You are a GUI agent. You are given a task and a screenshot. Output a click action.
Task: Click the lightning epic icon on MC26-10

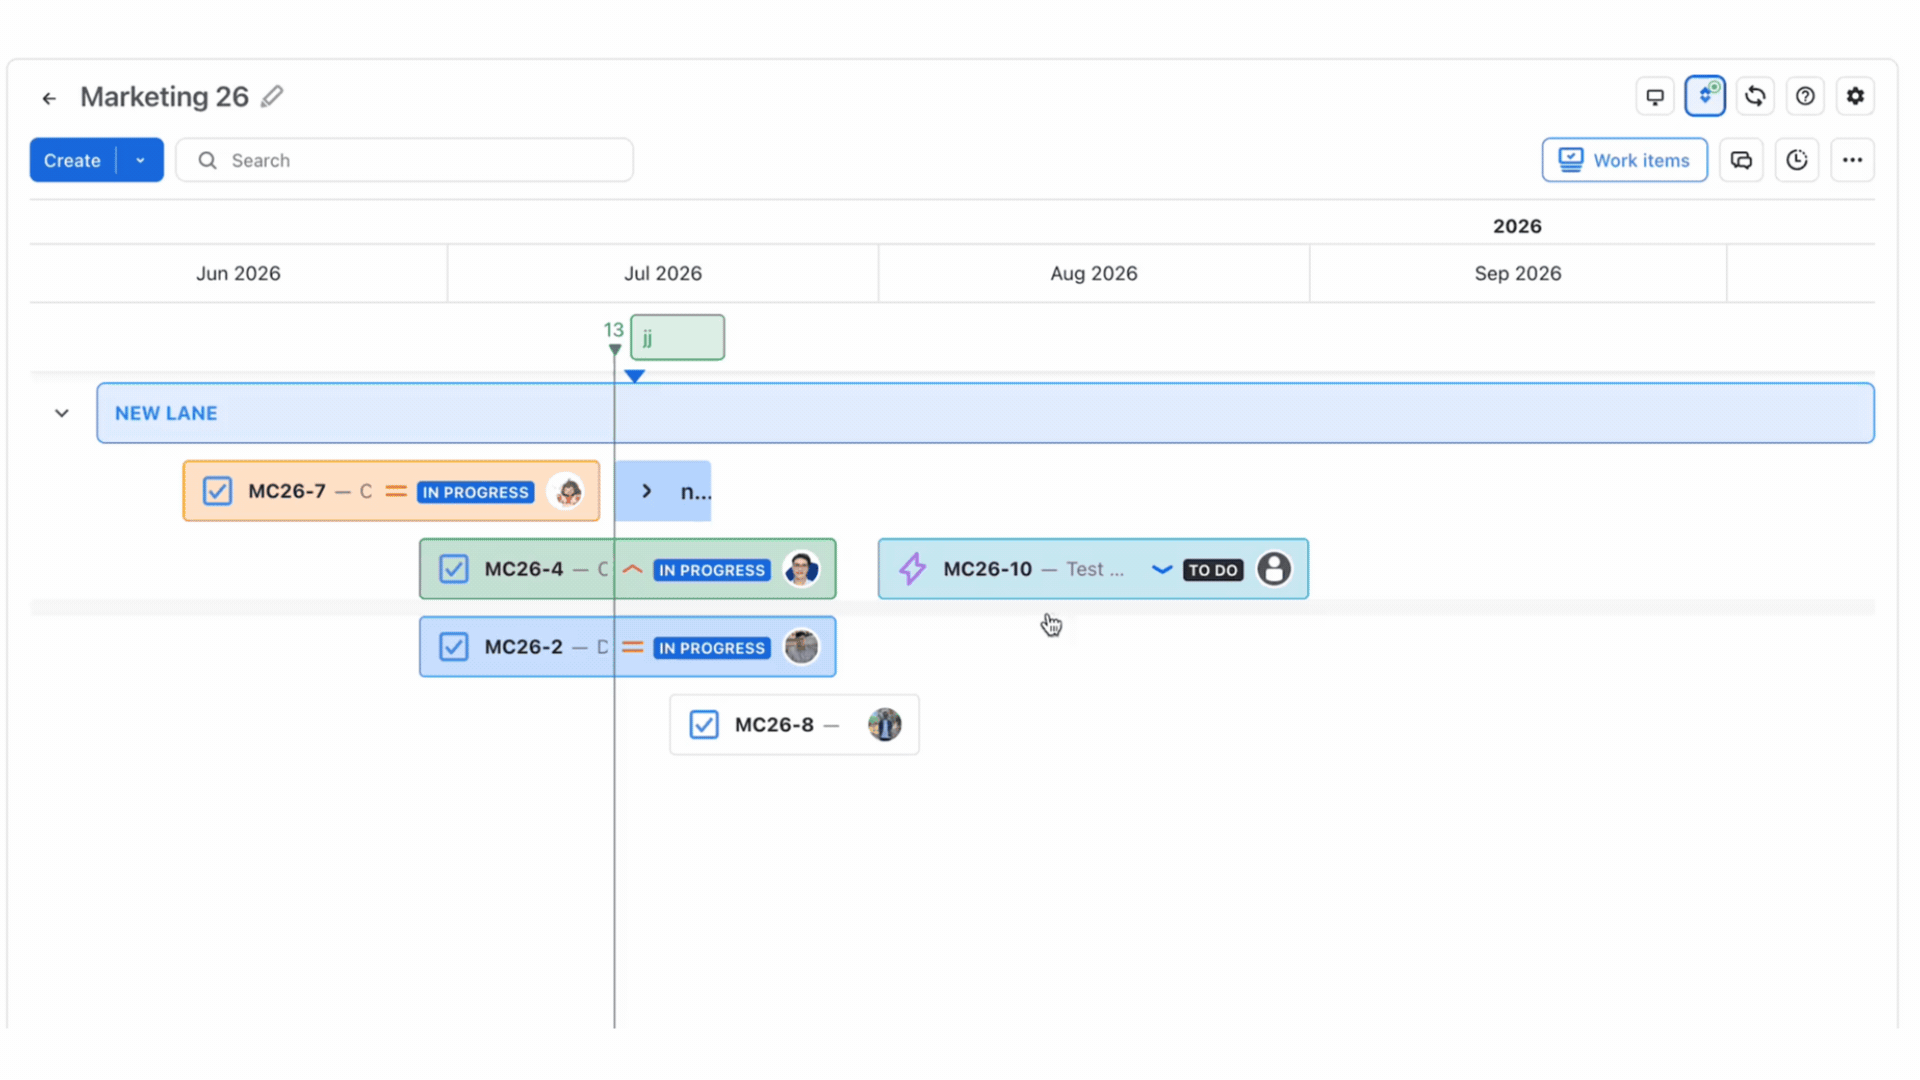click(912, 569)
